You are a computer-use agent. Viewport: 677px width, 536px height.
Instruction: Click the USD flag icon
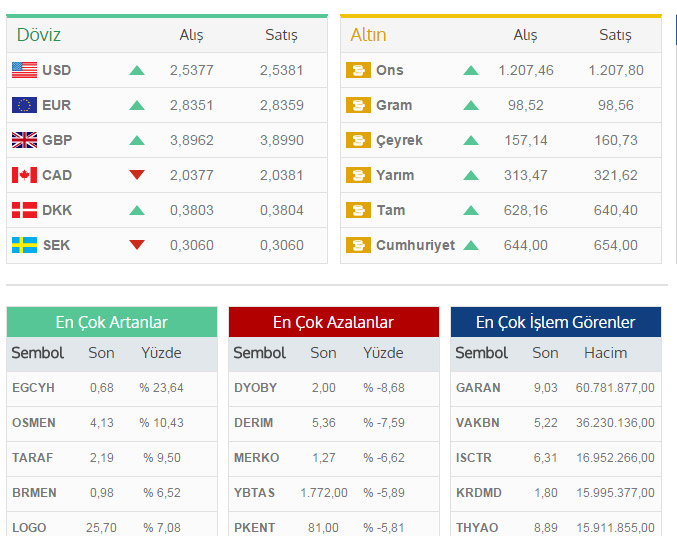[25, 70]
